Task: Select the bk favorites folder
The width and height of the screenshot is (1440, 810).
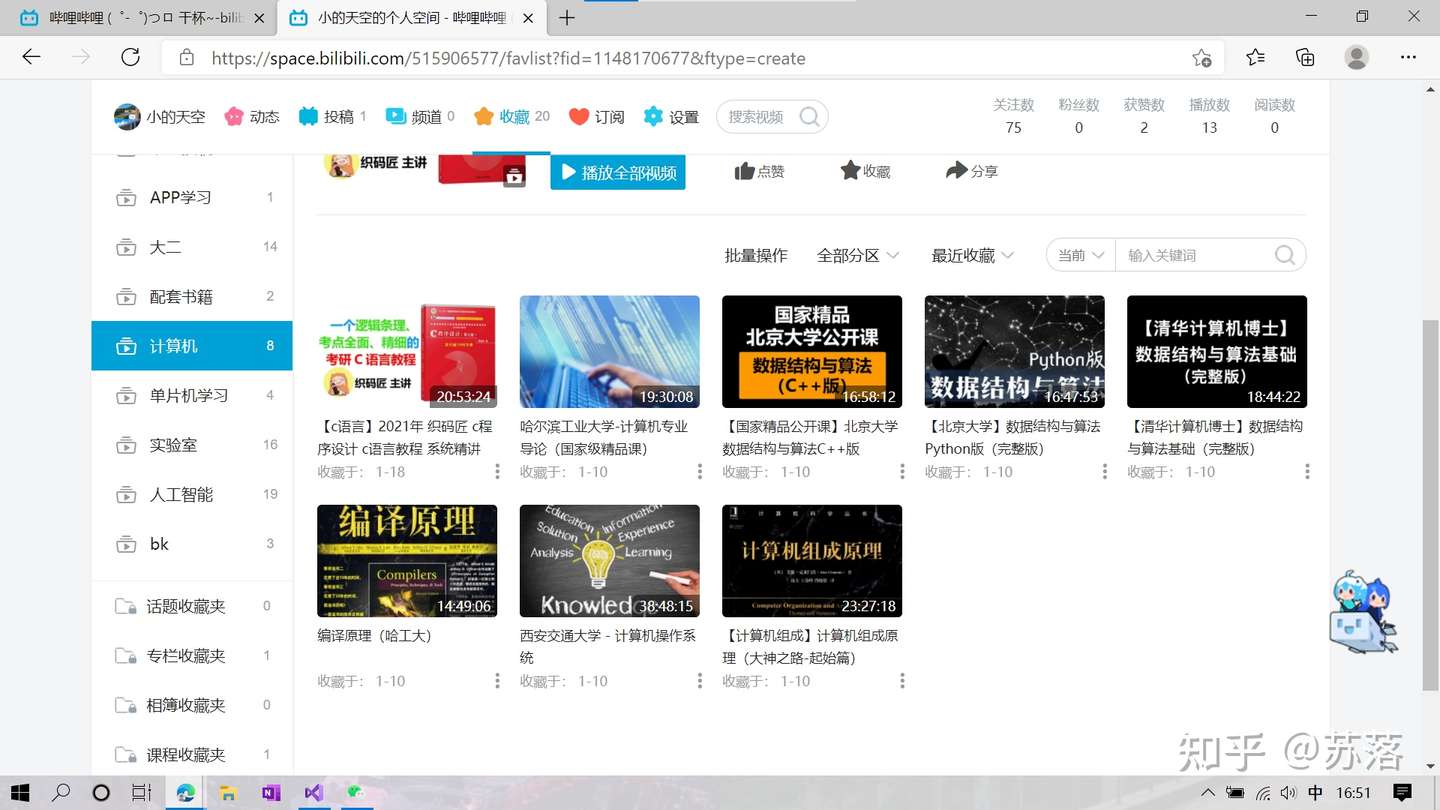Action: [x=192, y=544]
